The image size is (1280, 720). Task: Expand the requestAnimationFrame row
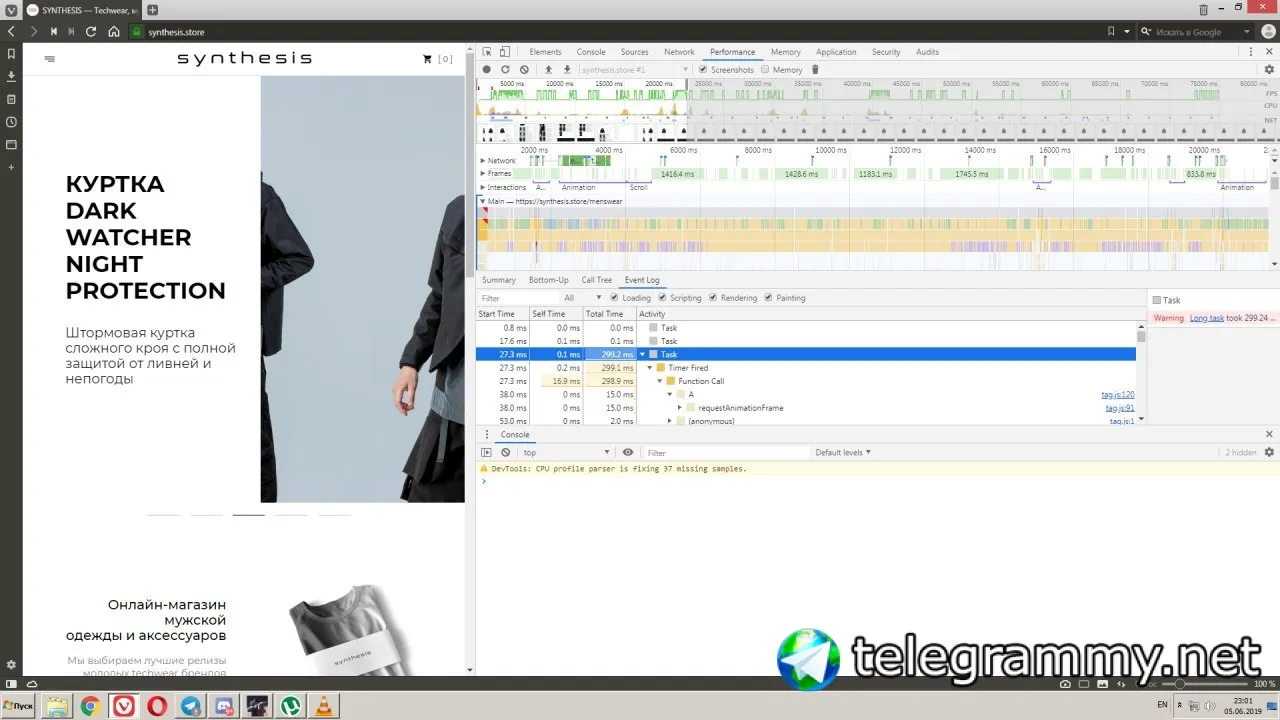click(x=680, y=408)
